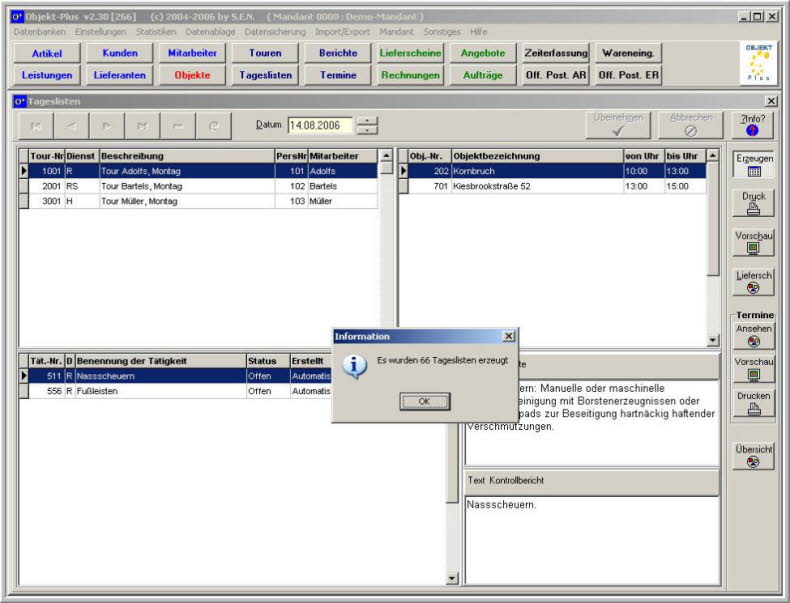This screenshot has height=603, width=790.
Task: Open the Angebote module
Action: point(483,53)
